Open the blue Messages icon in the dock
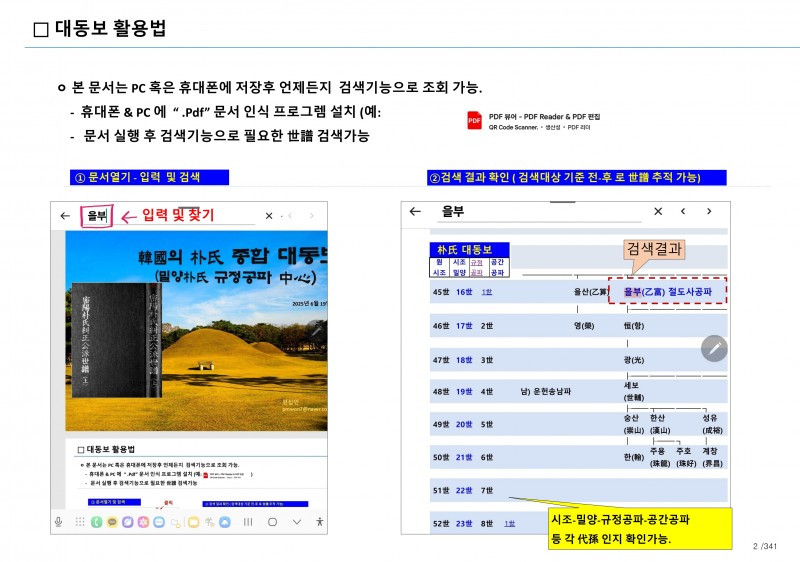Viewport: 800px width, 562px height. [159, 522]
